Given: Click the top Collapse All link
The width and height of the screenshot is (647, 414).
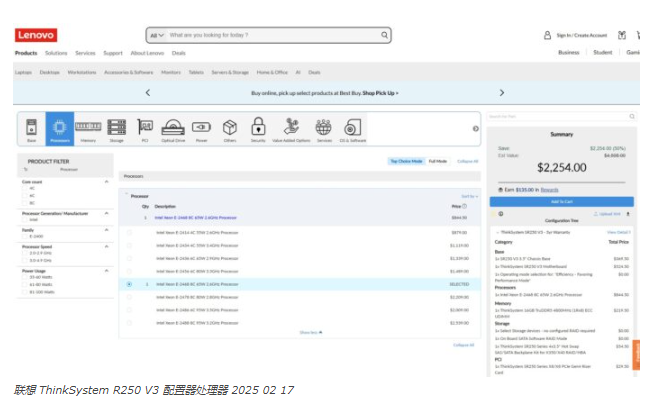Looking at the screenshot, I should (468, 161).
